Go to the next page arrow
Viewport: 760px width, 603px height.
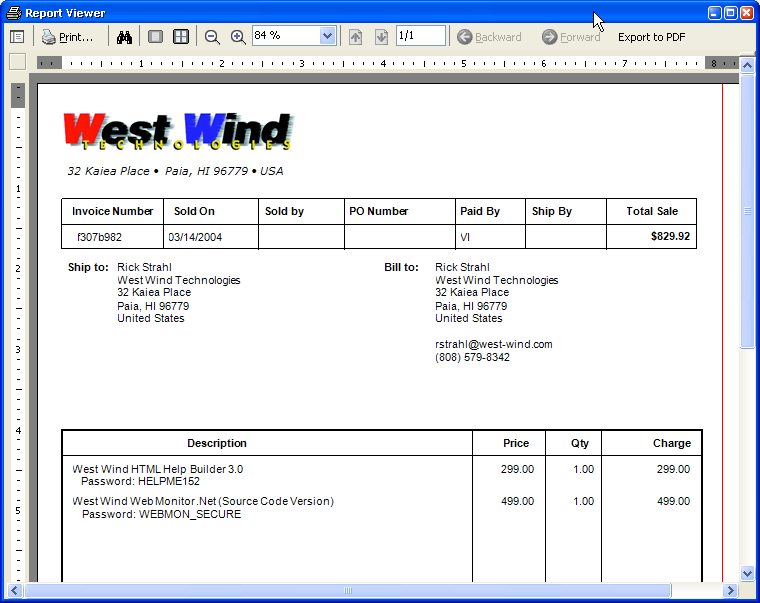(x=381, y=37)
